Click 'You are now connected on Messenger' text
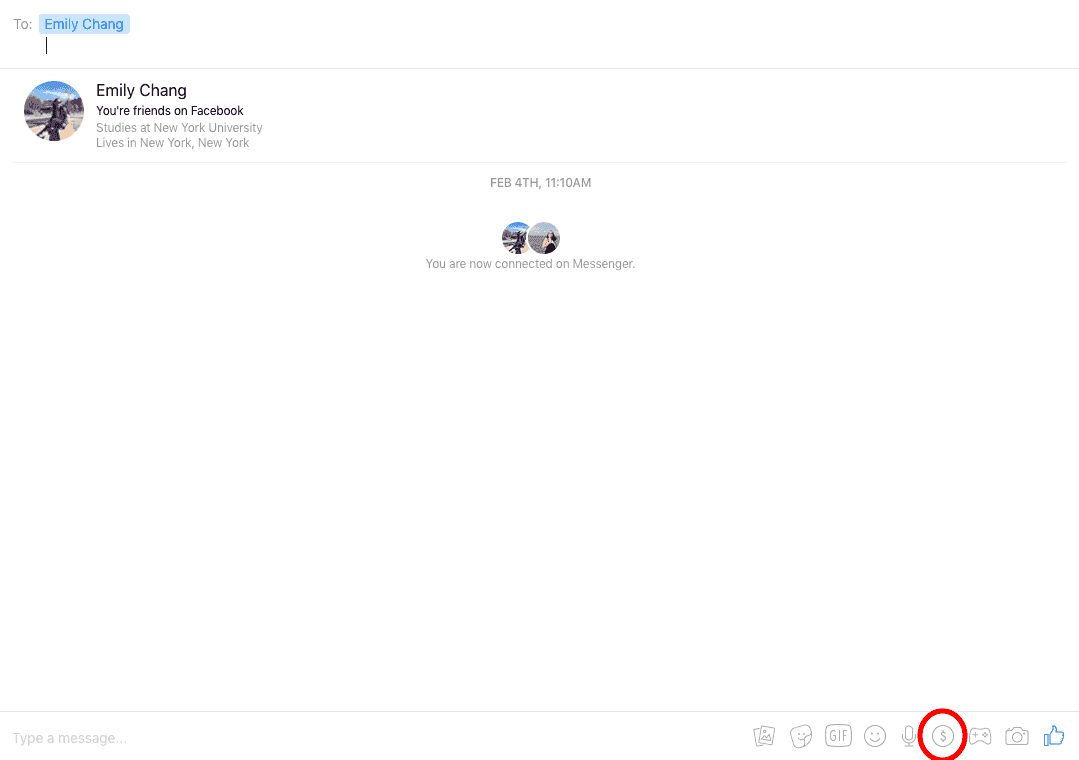The width and height of the screenshot is (1079, 760). pyautogui.click(x=530, y=264)
